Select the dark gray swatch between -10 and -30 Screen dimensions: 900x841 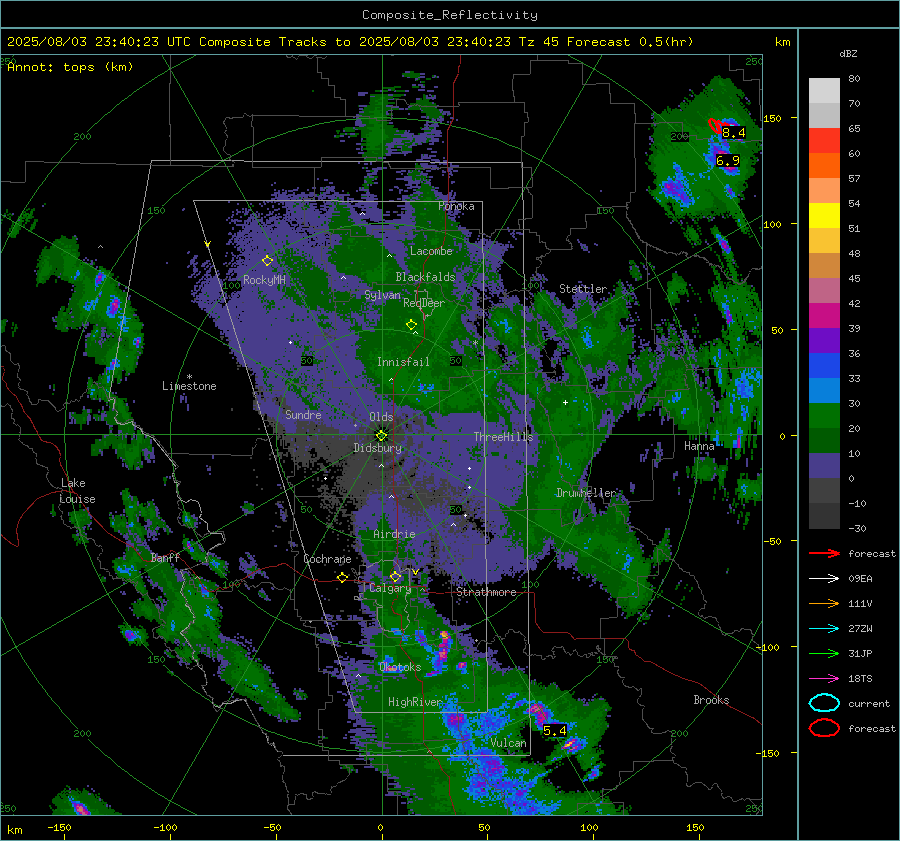point(824,516)
